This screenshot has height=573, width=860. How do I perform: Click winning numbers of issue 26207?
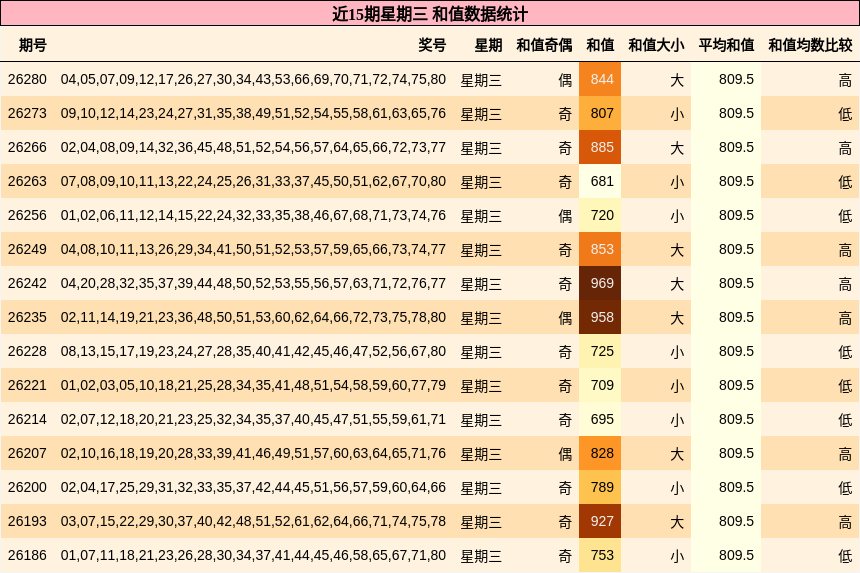pos(253,453)
